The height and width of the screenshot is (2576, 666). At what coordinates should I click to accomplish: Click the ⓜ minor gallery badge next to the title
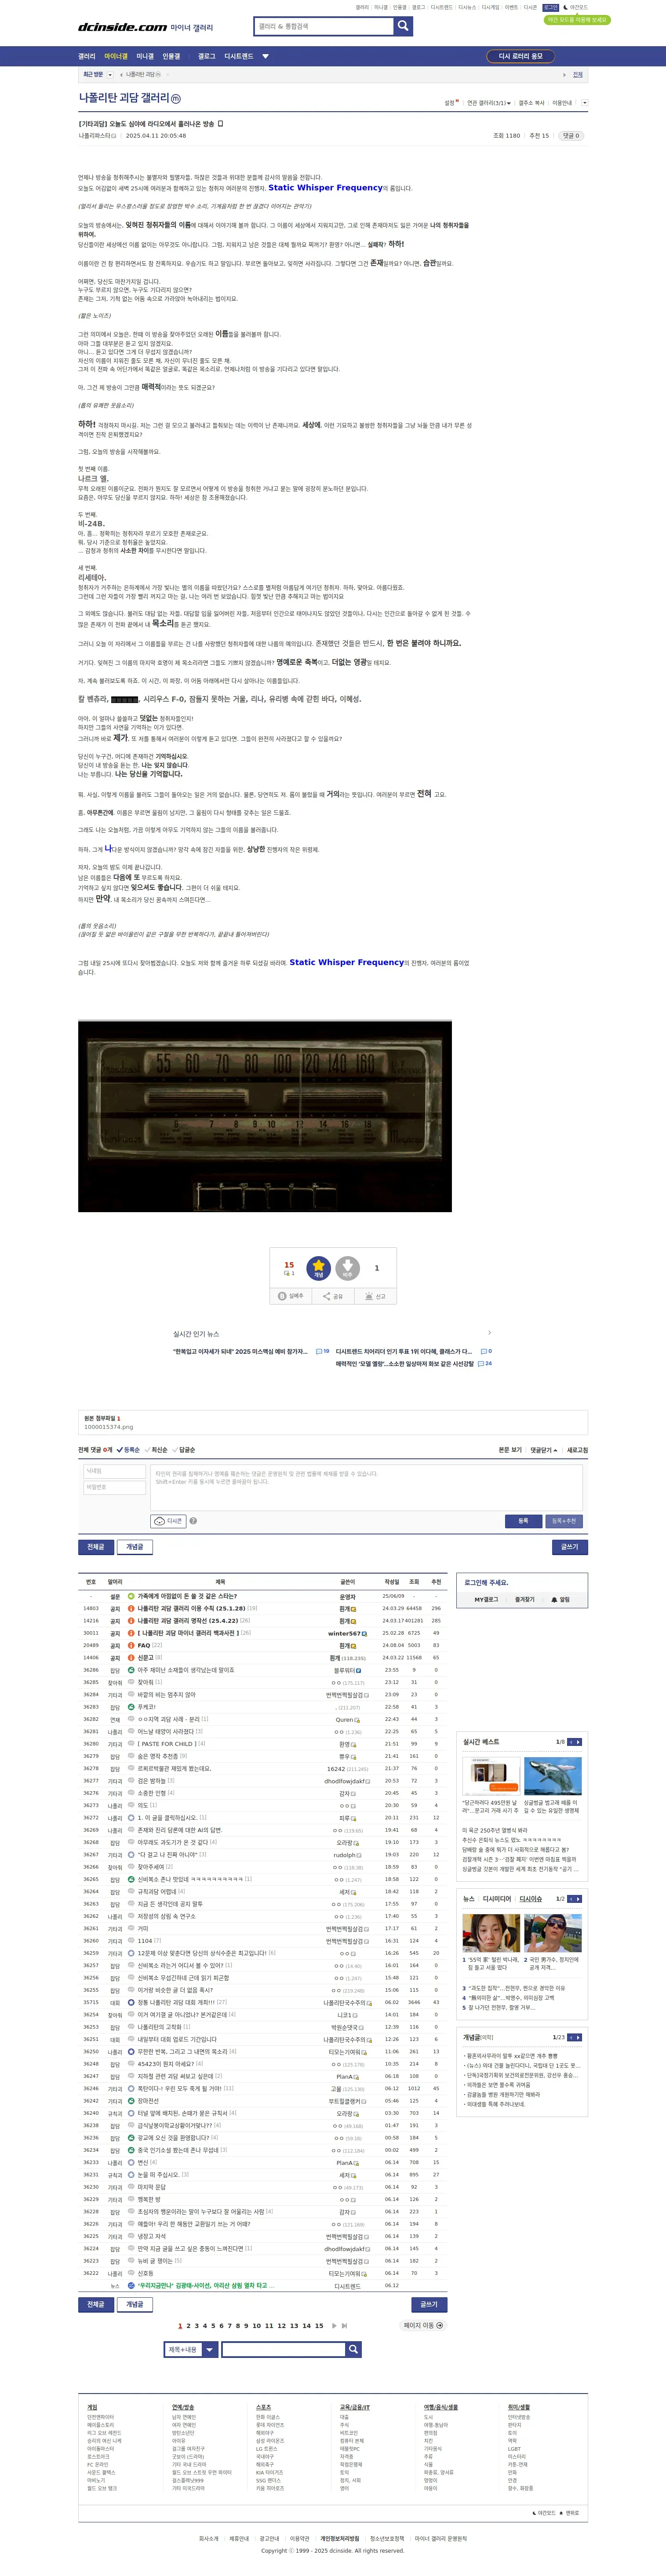pyautogui.click(x=176, y=99)
